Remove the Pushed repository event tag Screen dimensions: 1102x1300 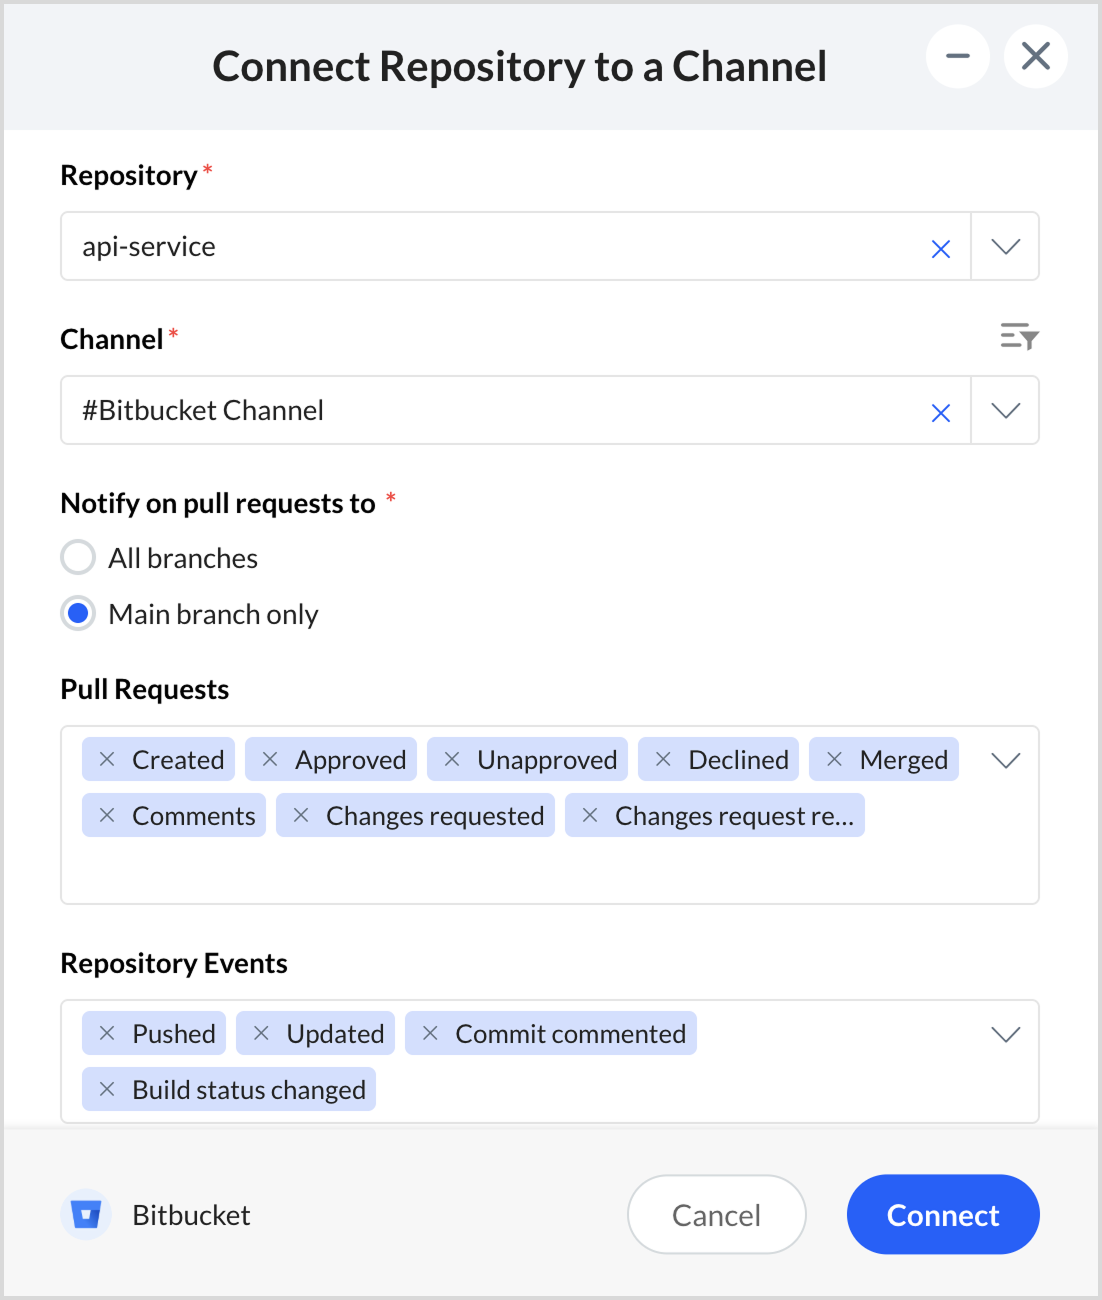(x=107, y=1034)
